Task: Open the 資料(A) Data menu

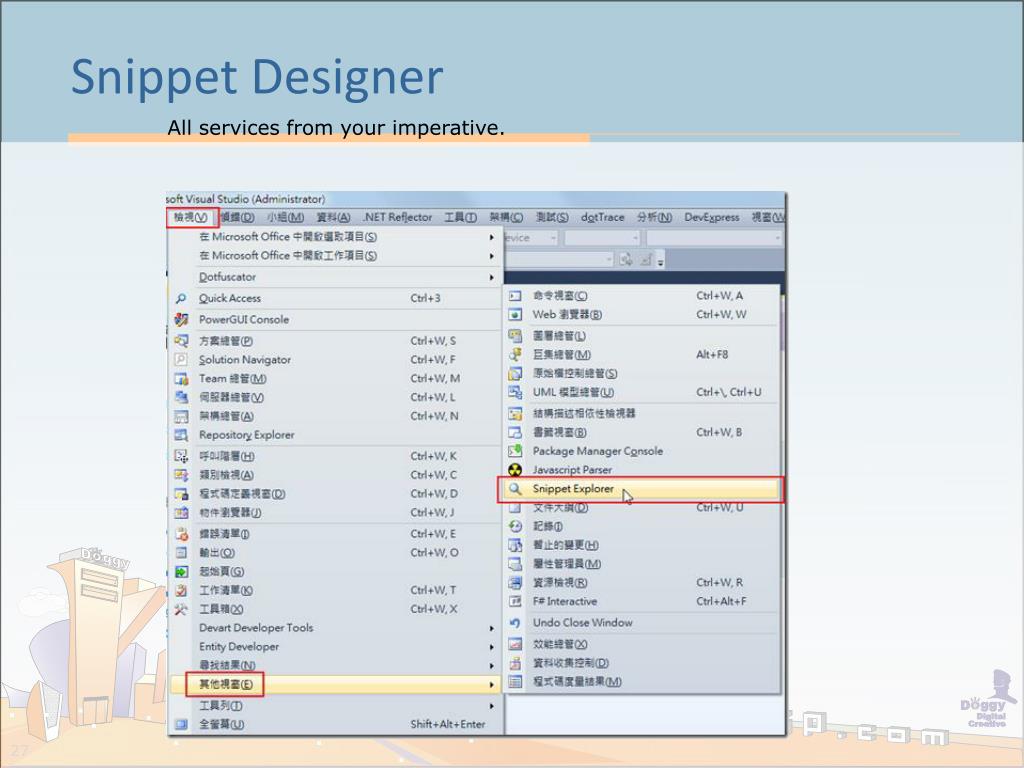Action: [334, 217]
